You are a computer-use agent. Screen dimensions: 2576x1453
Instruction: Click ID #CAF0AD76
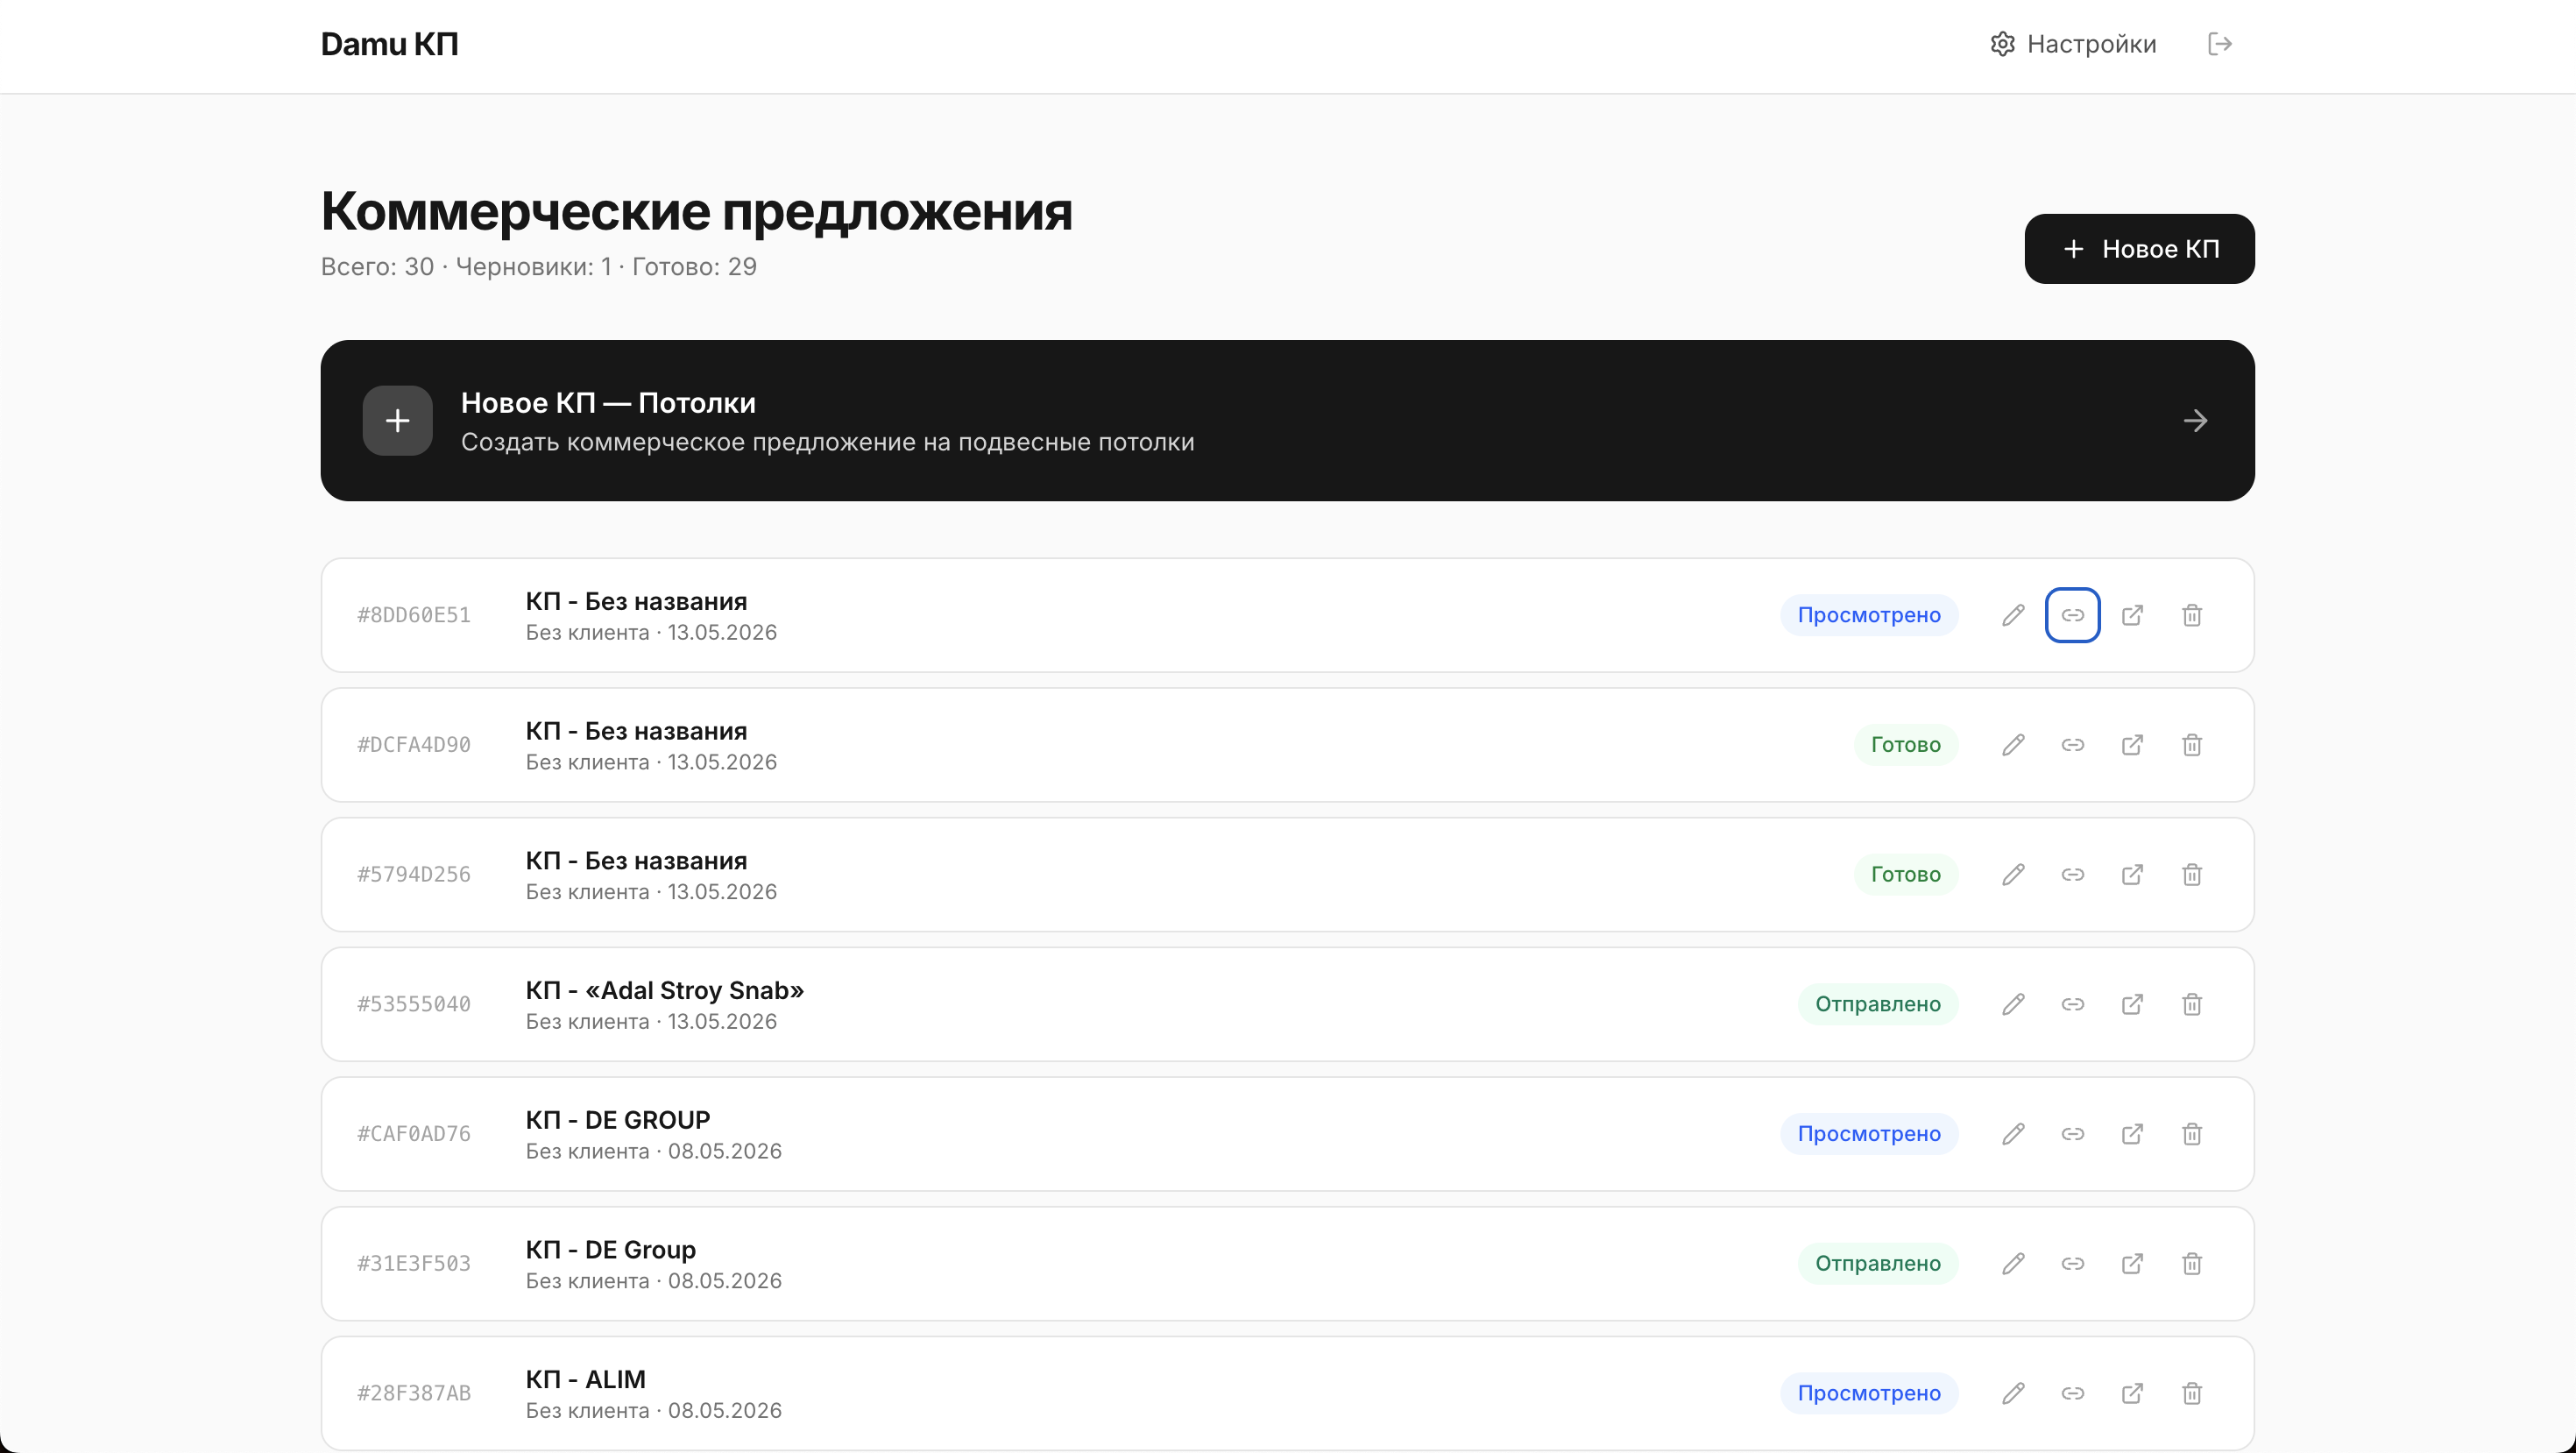414,1134
